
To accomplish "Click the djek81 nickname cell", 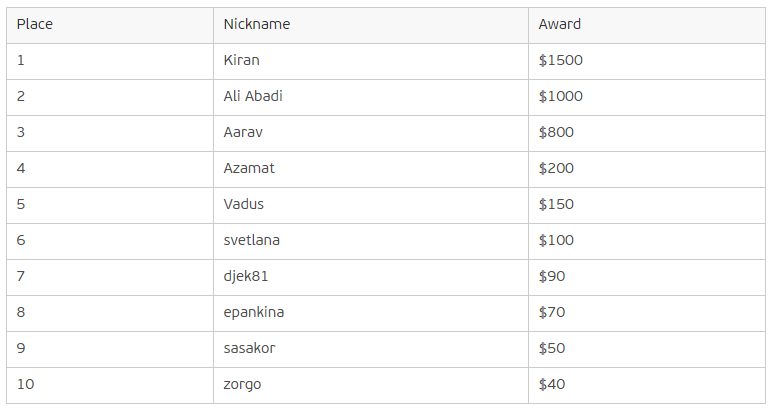I will [x=371, y=277].
